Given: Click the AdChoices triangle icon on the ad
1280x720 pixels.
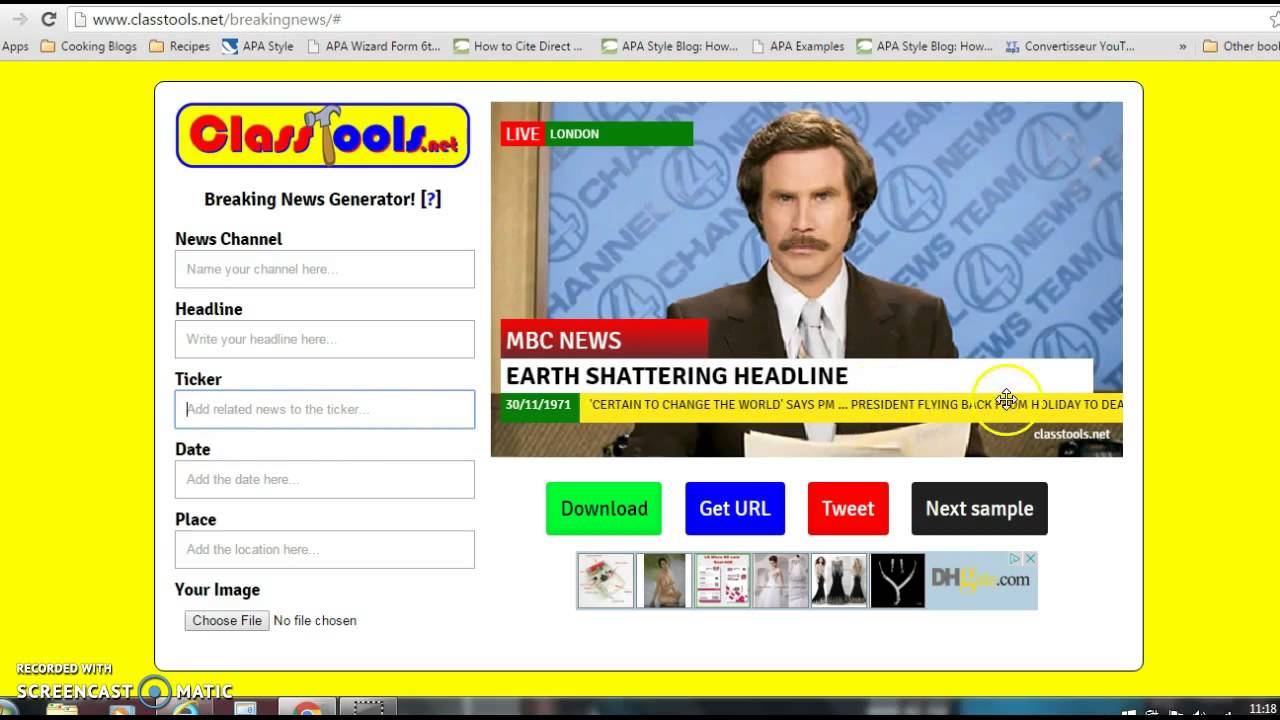Looking at the screenshot, I should [1014, 559].
